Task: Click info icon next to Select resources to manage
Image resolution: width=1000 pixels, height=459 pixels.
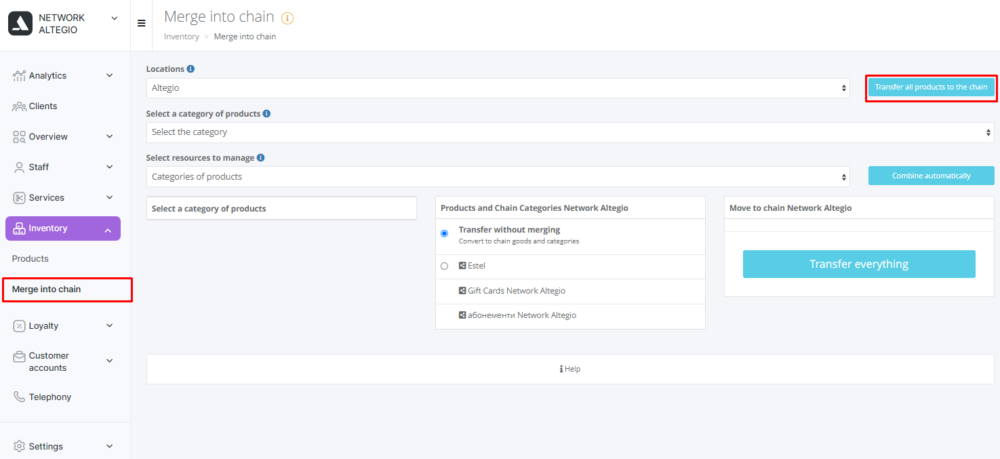Action: tap(261, 157)
